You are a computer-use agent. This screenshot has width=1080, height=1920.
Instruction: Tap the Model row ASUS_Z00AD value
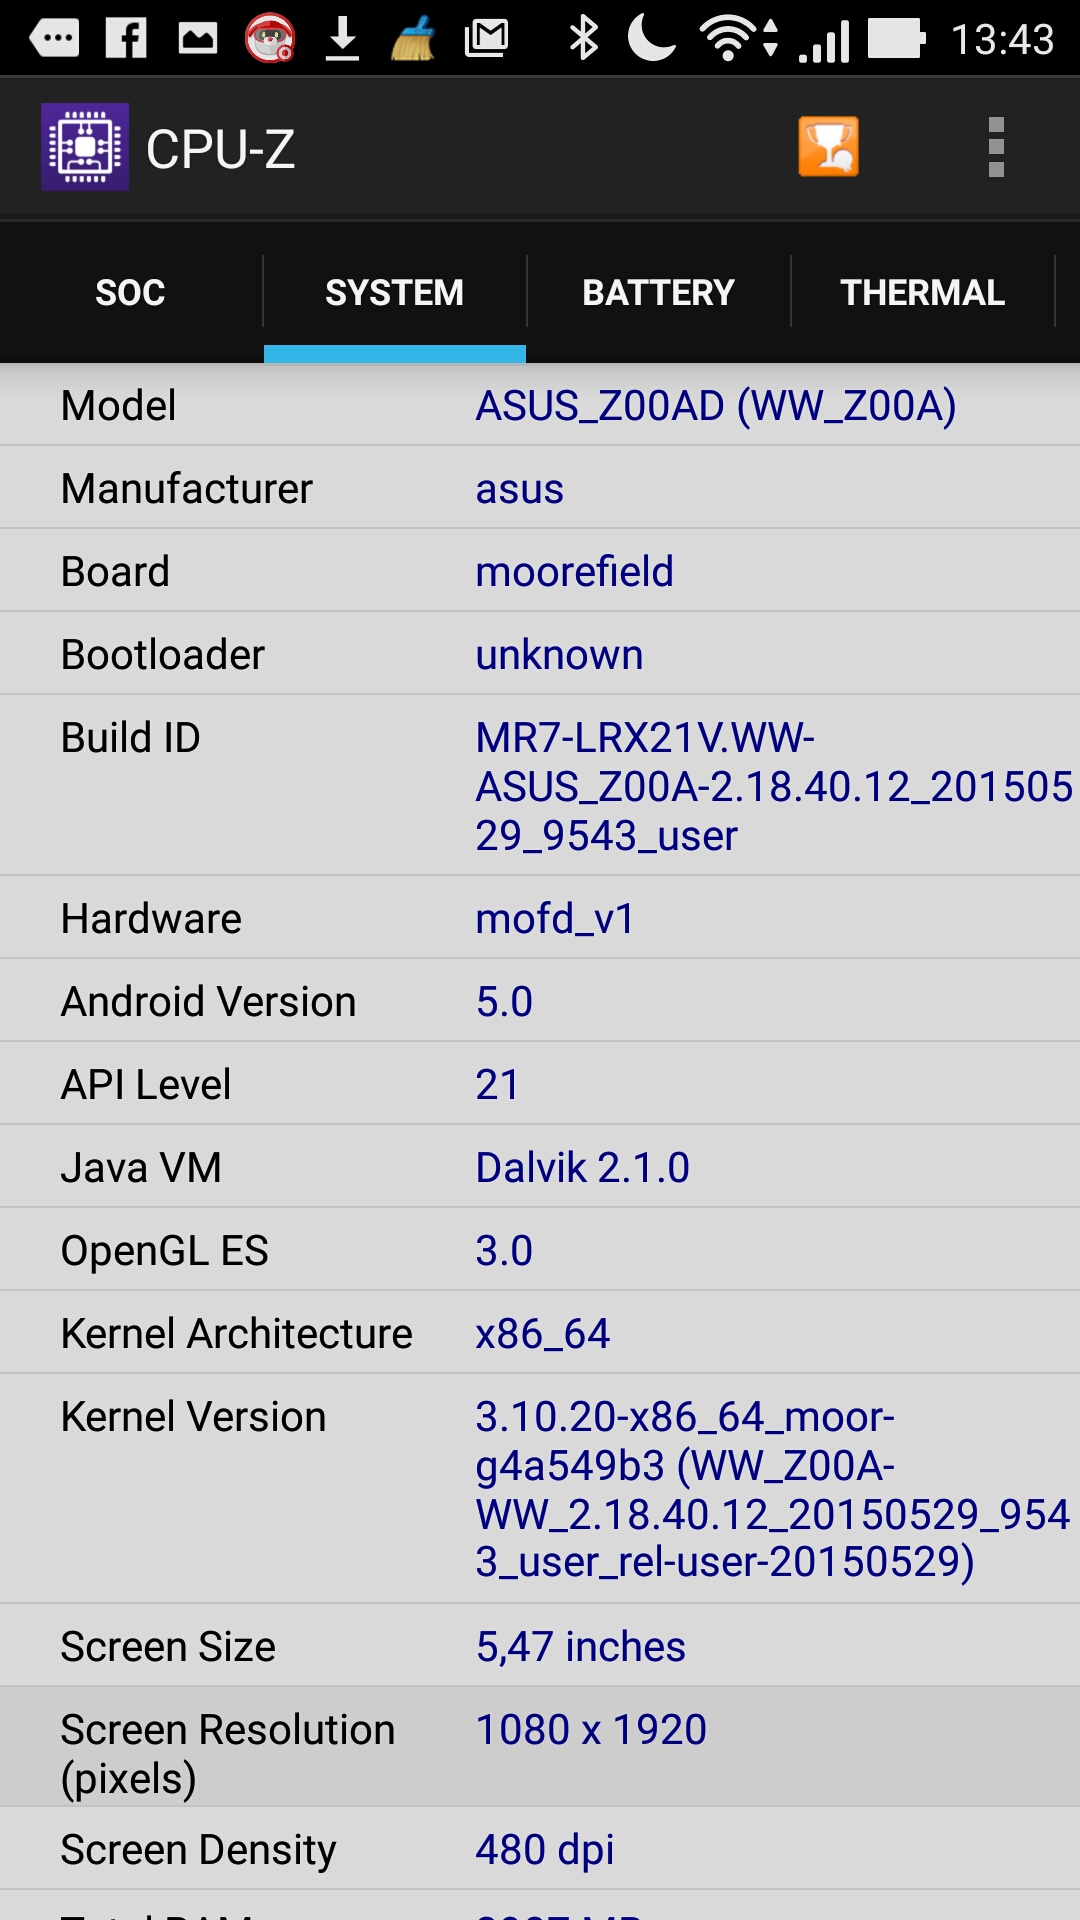(716, 406)
